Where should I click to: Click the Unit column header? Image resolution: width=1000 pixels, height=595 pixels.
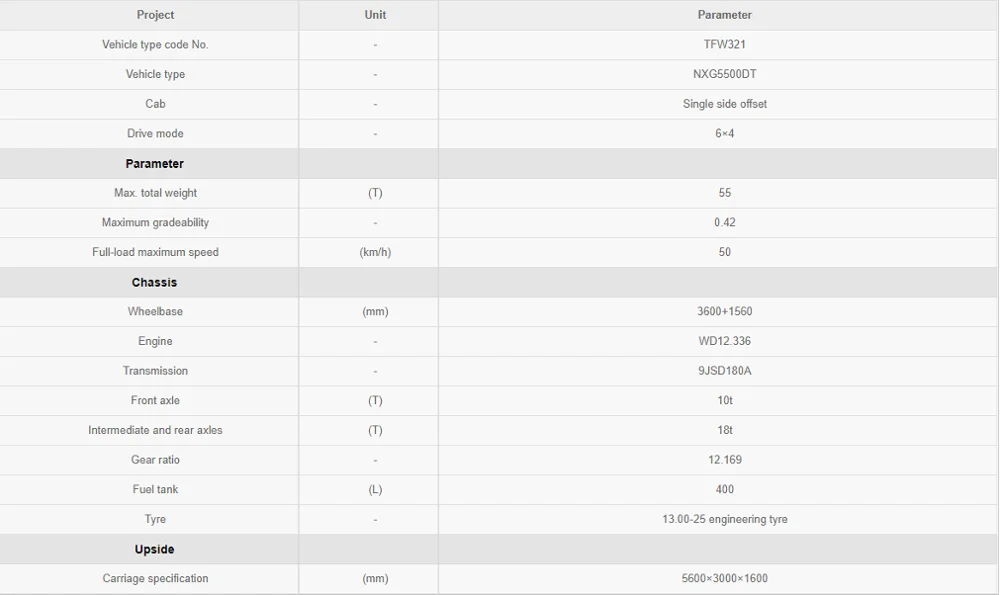click(x=375, y=15)
